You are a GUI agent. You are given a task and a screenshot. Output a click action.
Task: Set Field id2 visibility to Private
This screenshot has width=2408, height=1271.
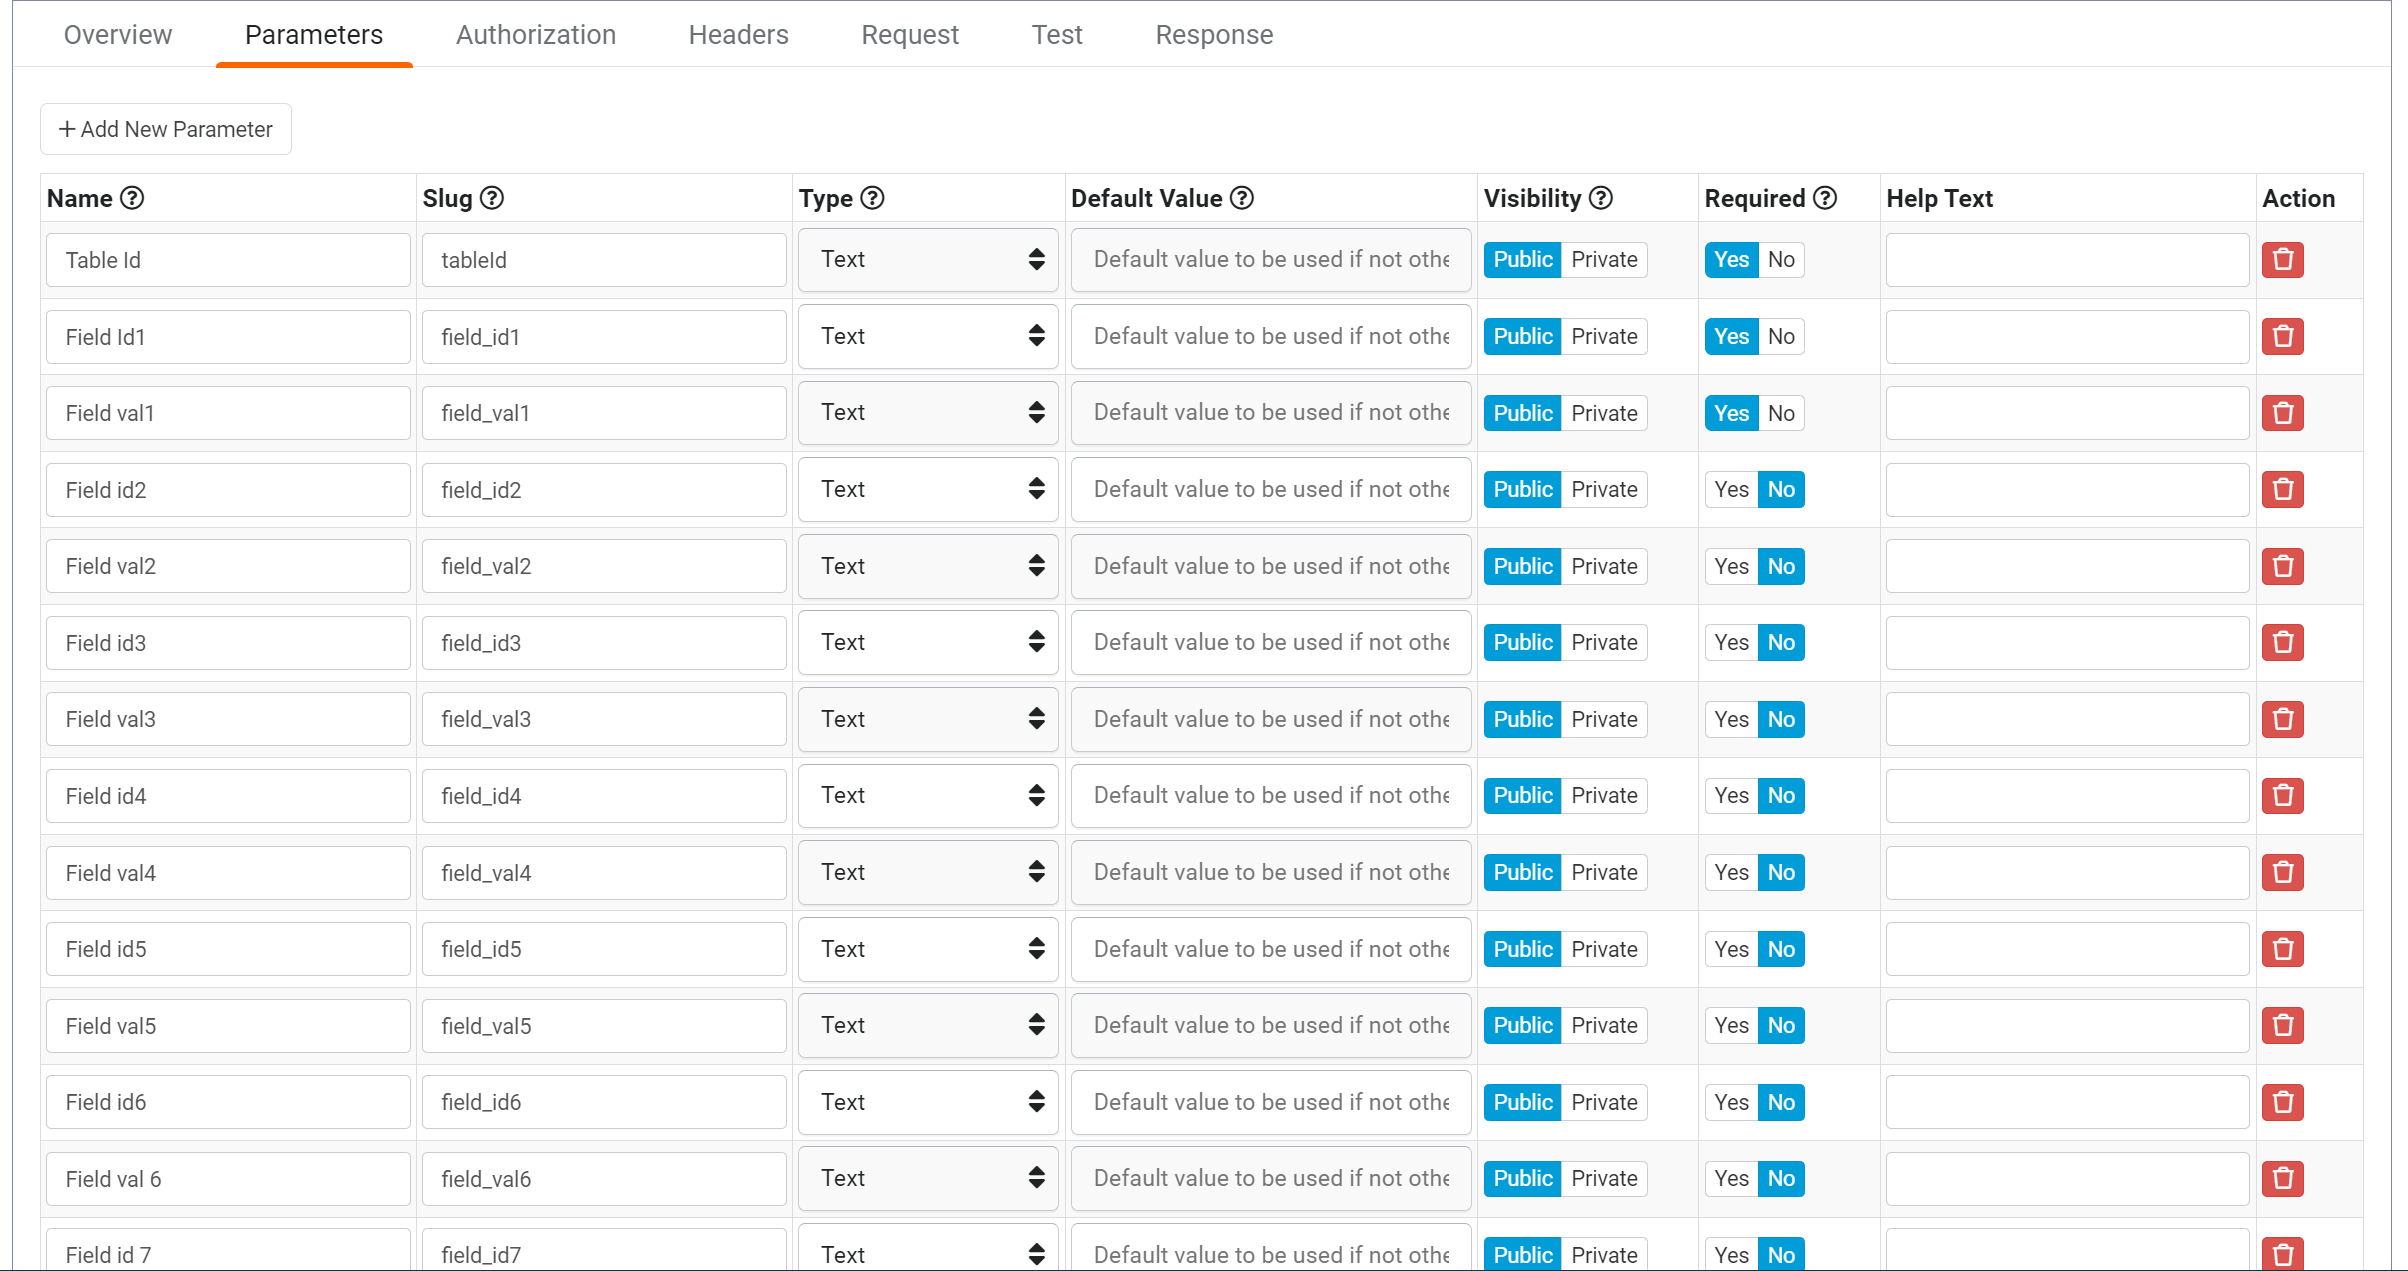click(x=1604, y=489)
